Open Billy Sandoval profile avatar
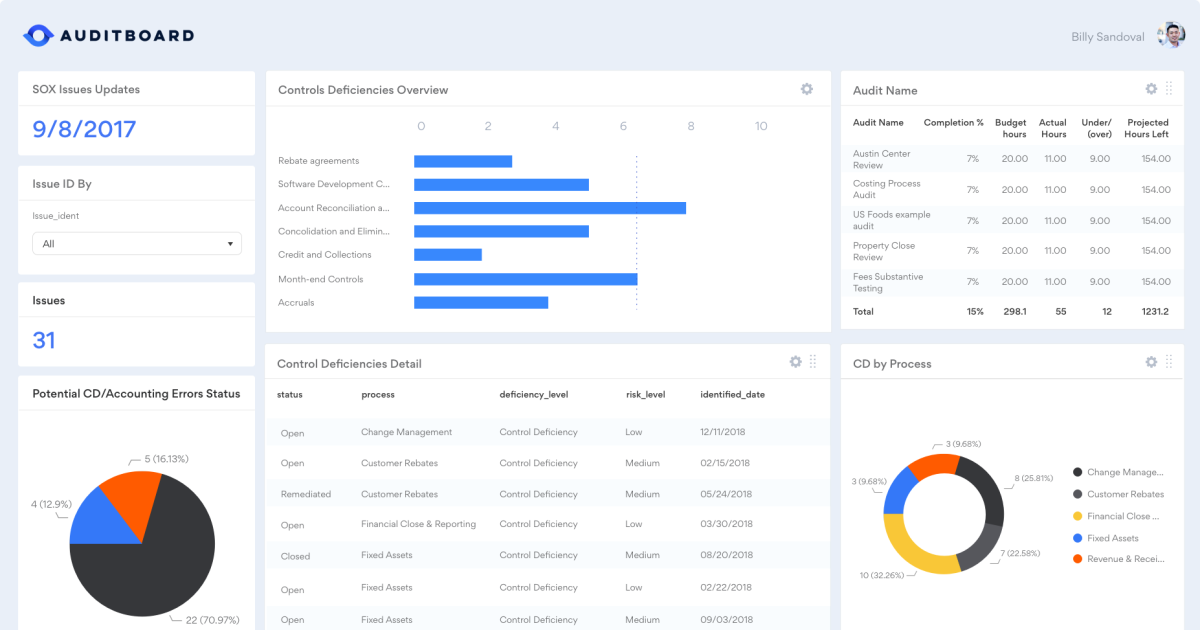 [x=1171, y=36]
